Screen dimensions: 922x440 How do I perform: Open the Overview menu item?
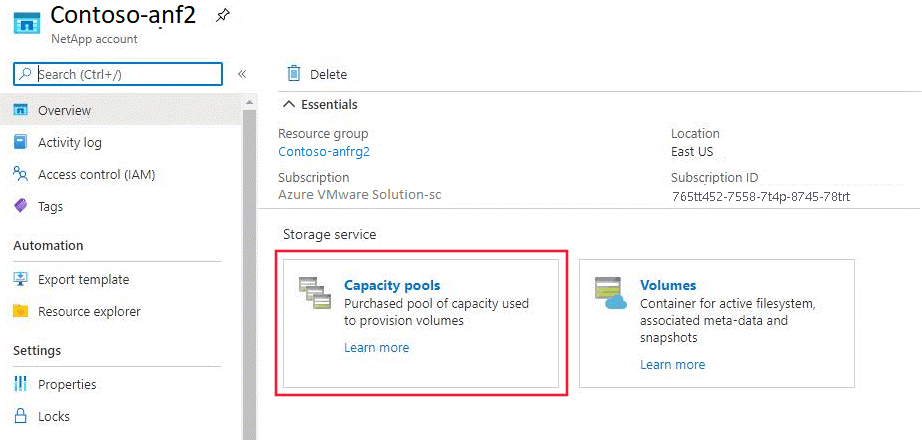64,110
